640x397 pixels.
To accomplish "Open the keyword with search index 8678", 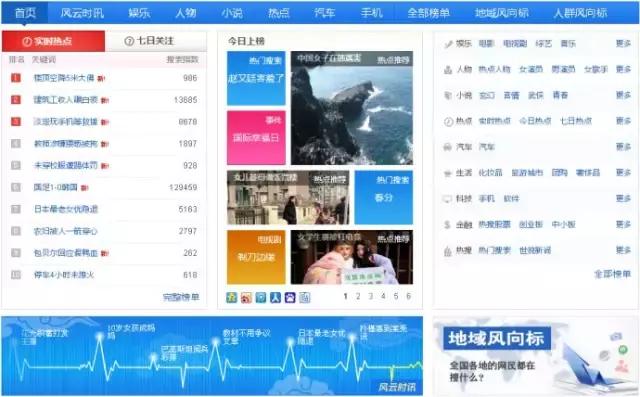I will [66, 122].
